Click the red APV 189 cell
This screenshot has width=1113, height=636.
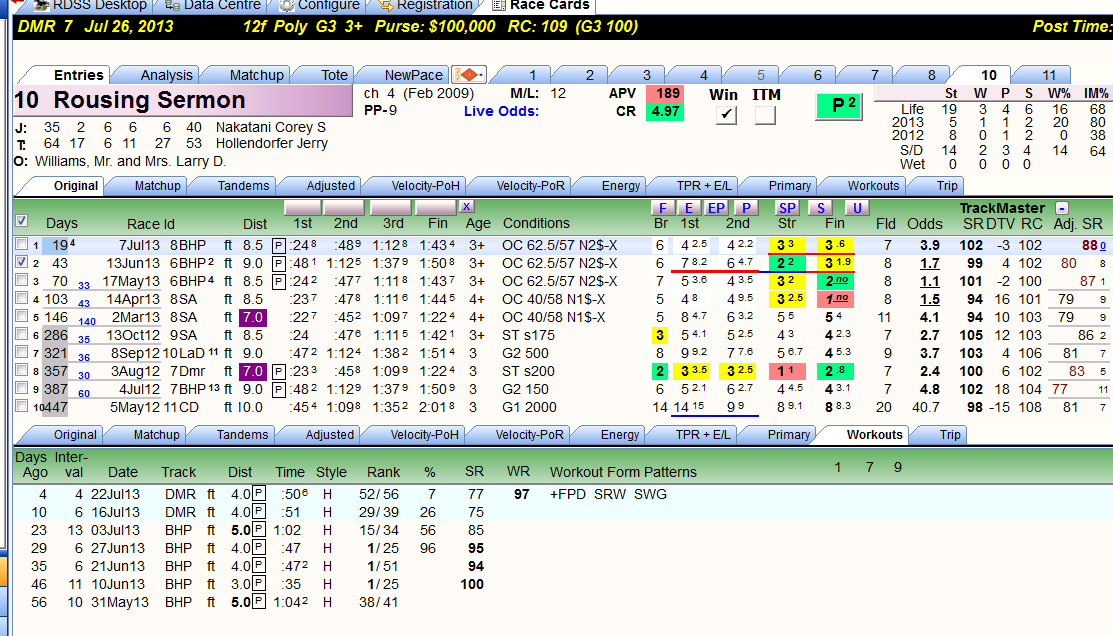[x=664, y=94]
